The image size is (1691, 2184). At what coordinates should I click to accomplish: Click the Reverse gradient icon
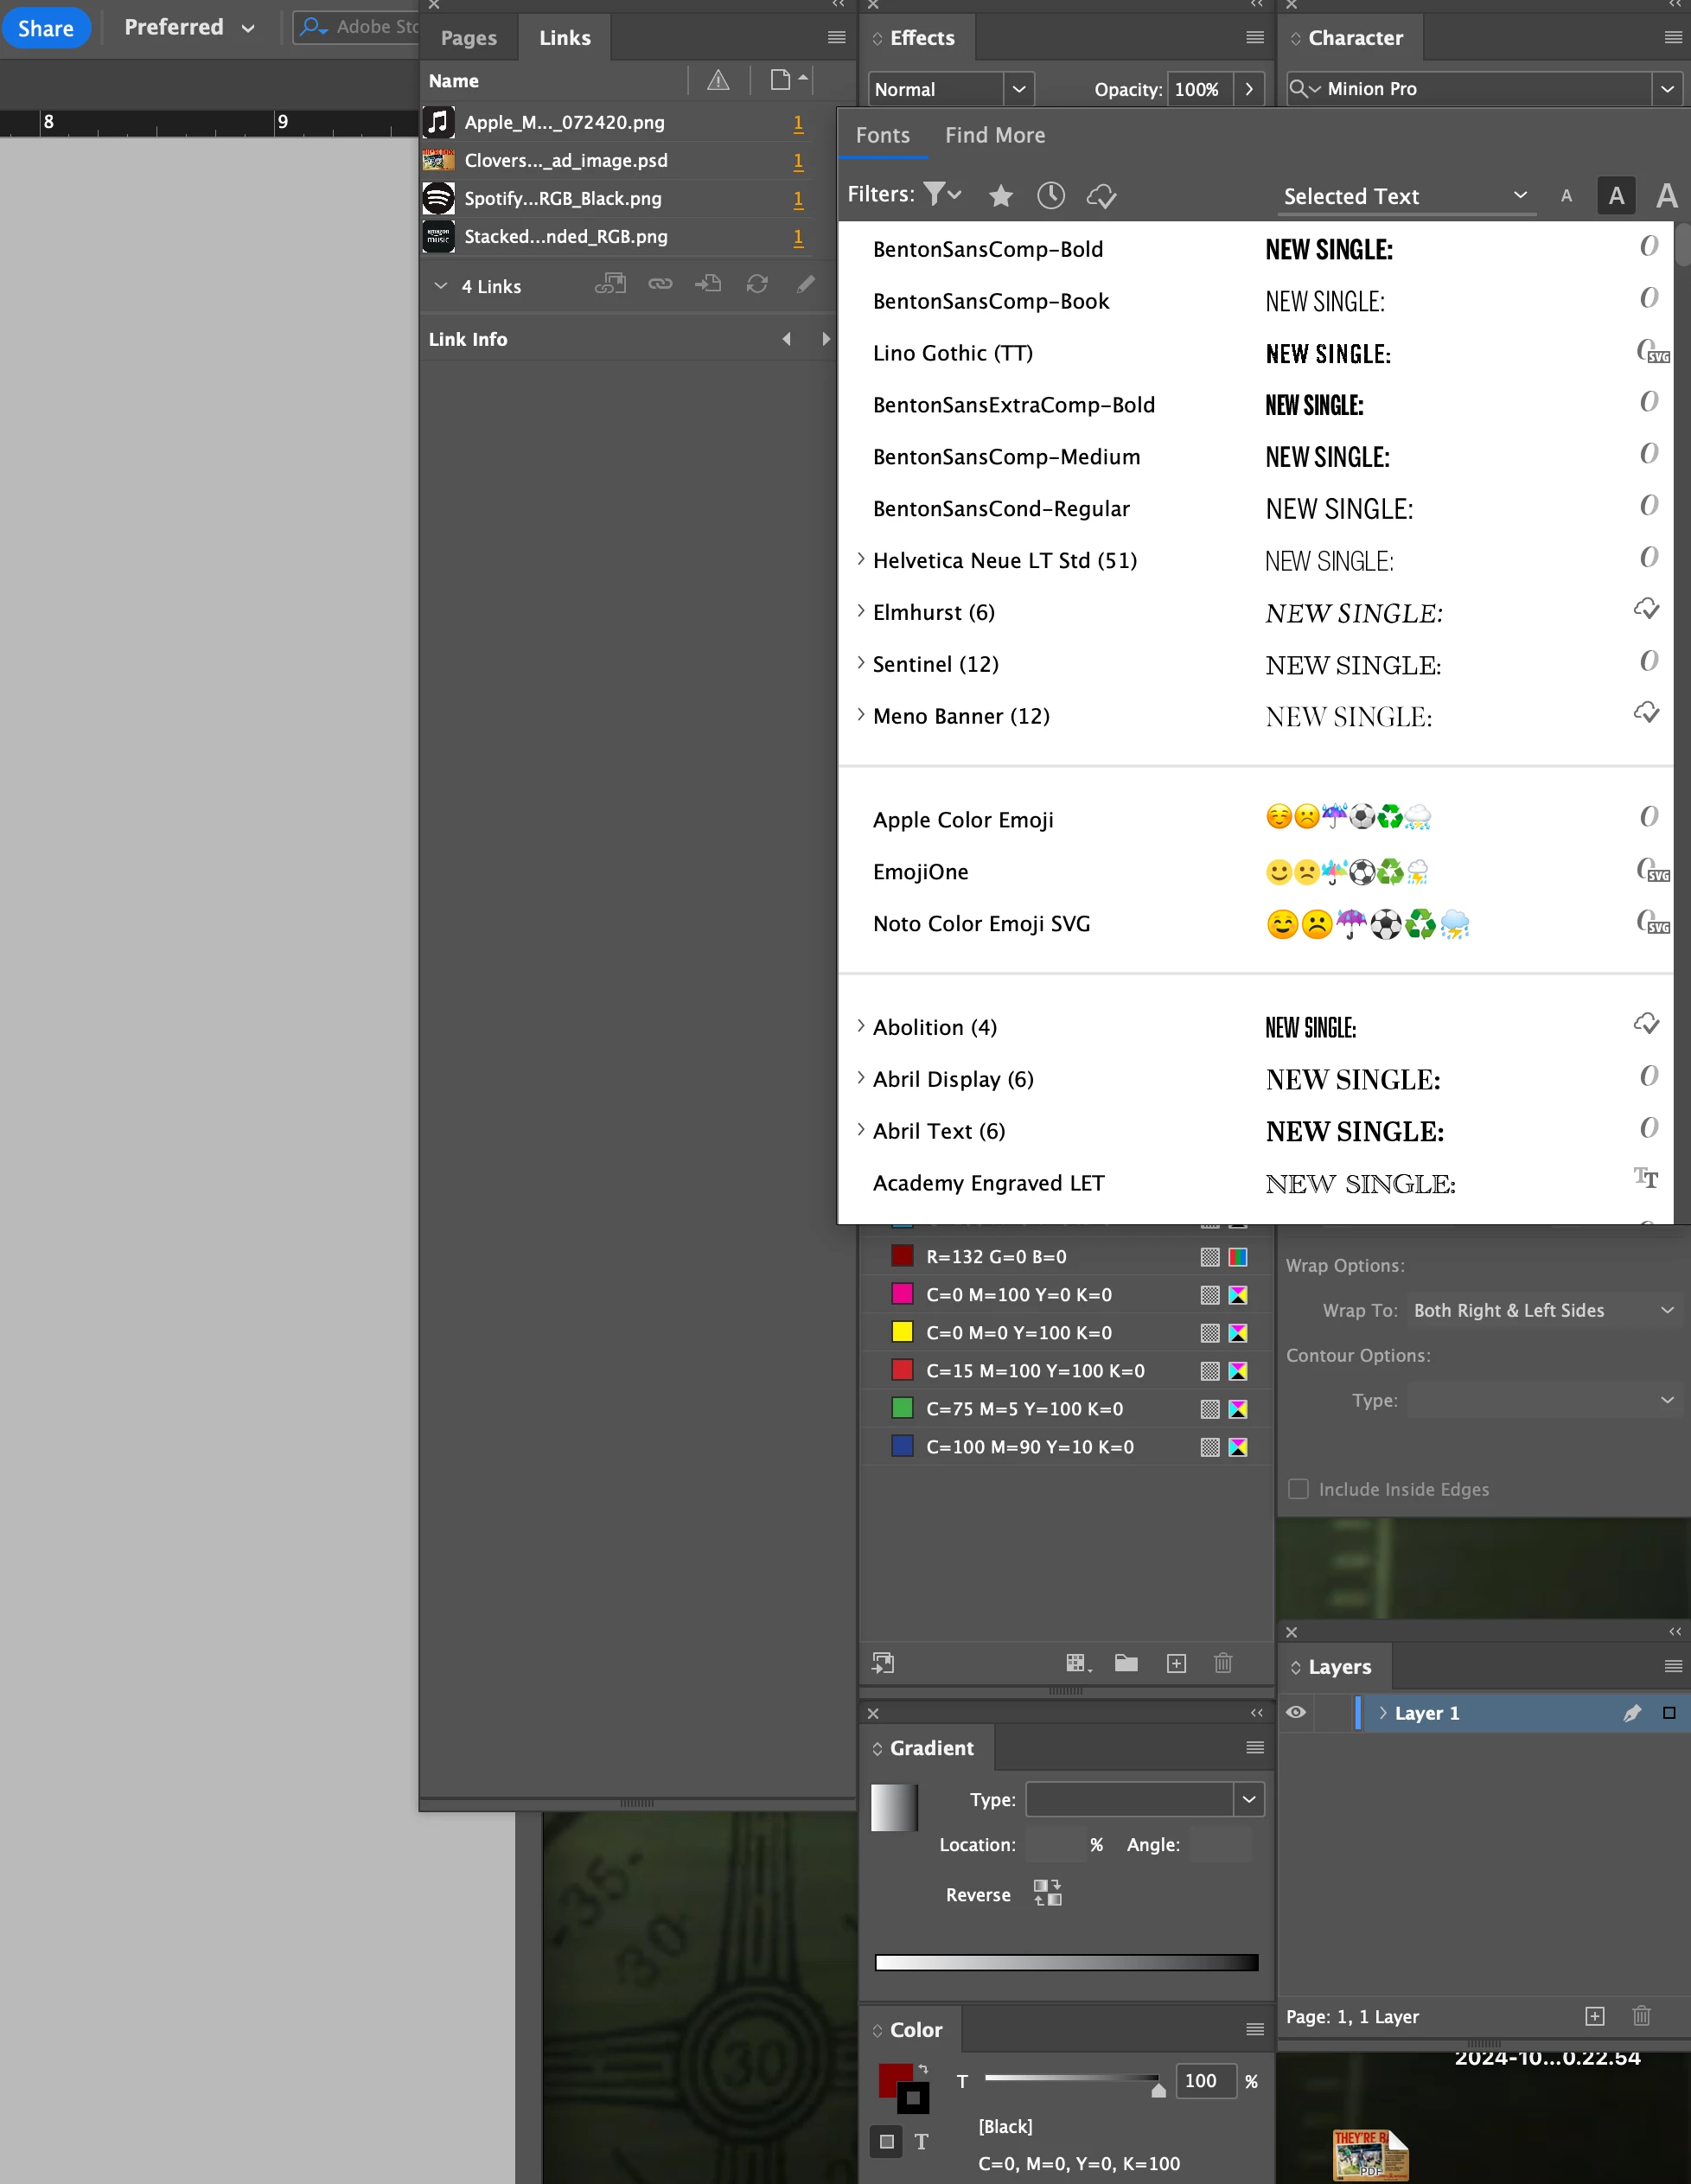tap(1047, 1893)
